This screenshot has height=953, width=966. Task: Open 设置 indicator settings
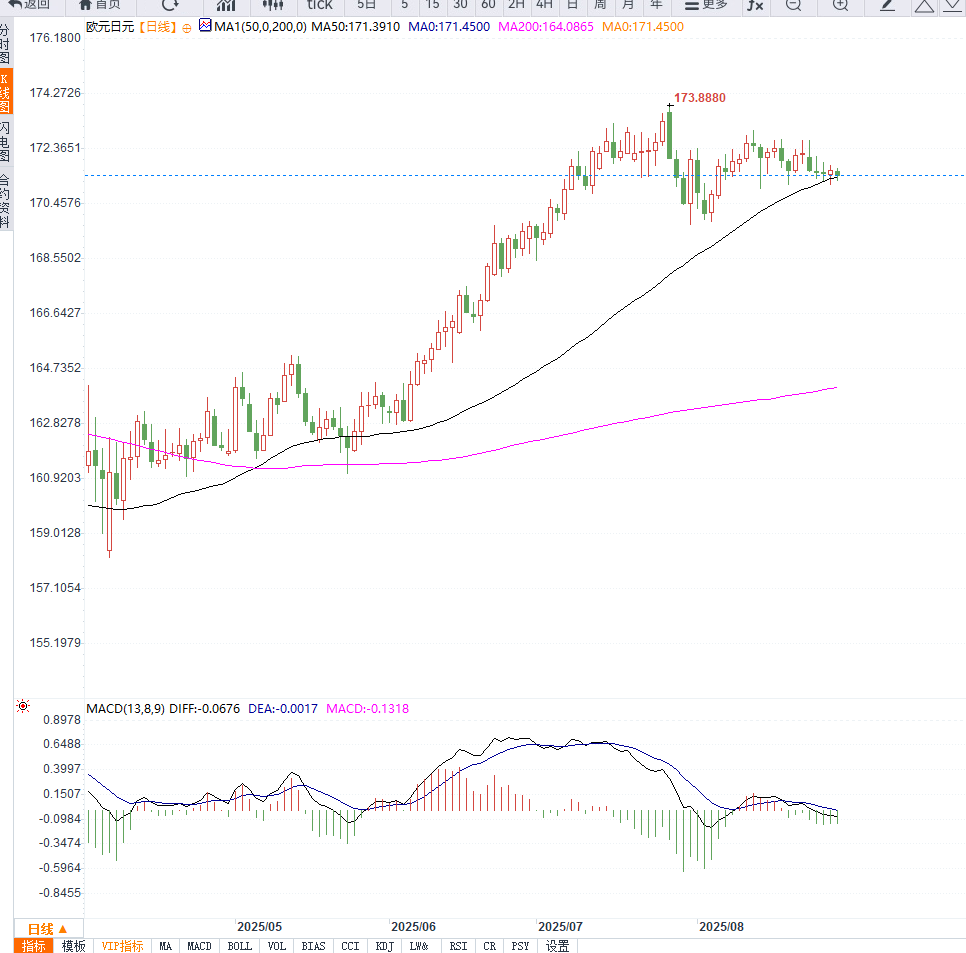tap(557, 946)
